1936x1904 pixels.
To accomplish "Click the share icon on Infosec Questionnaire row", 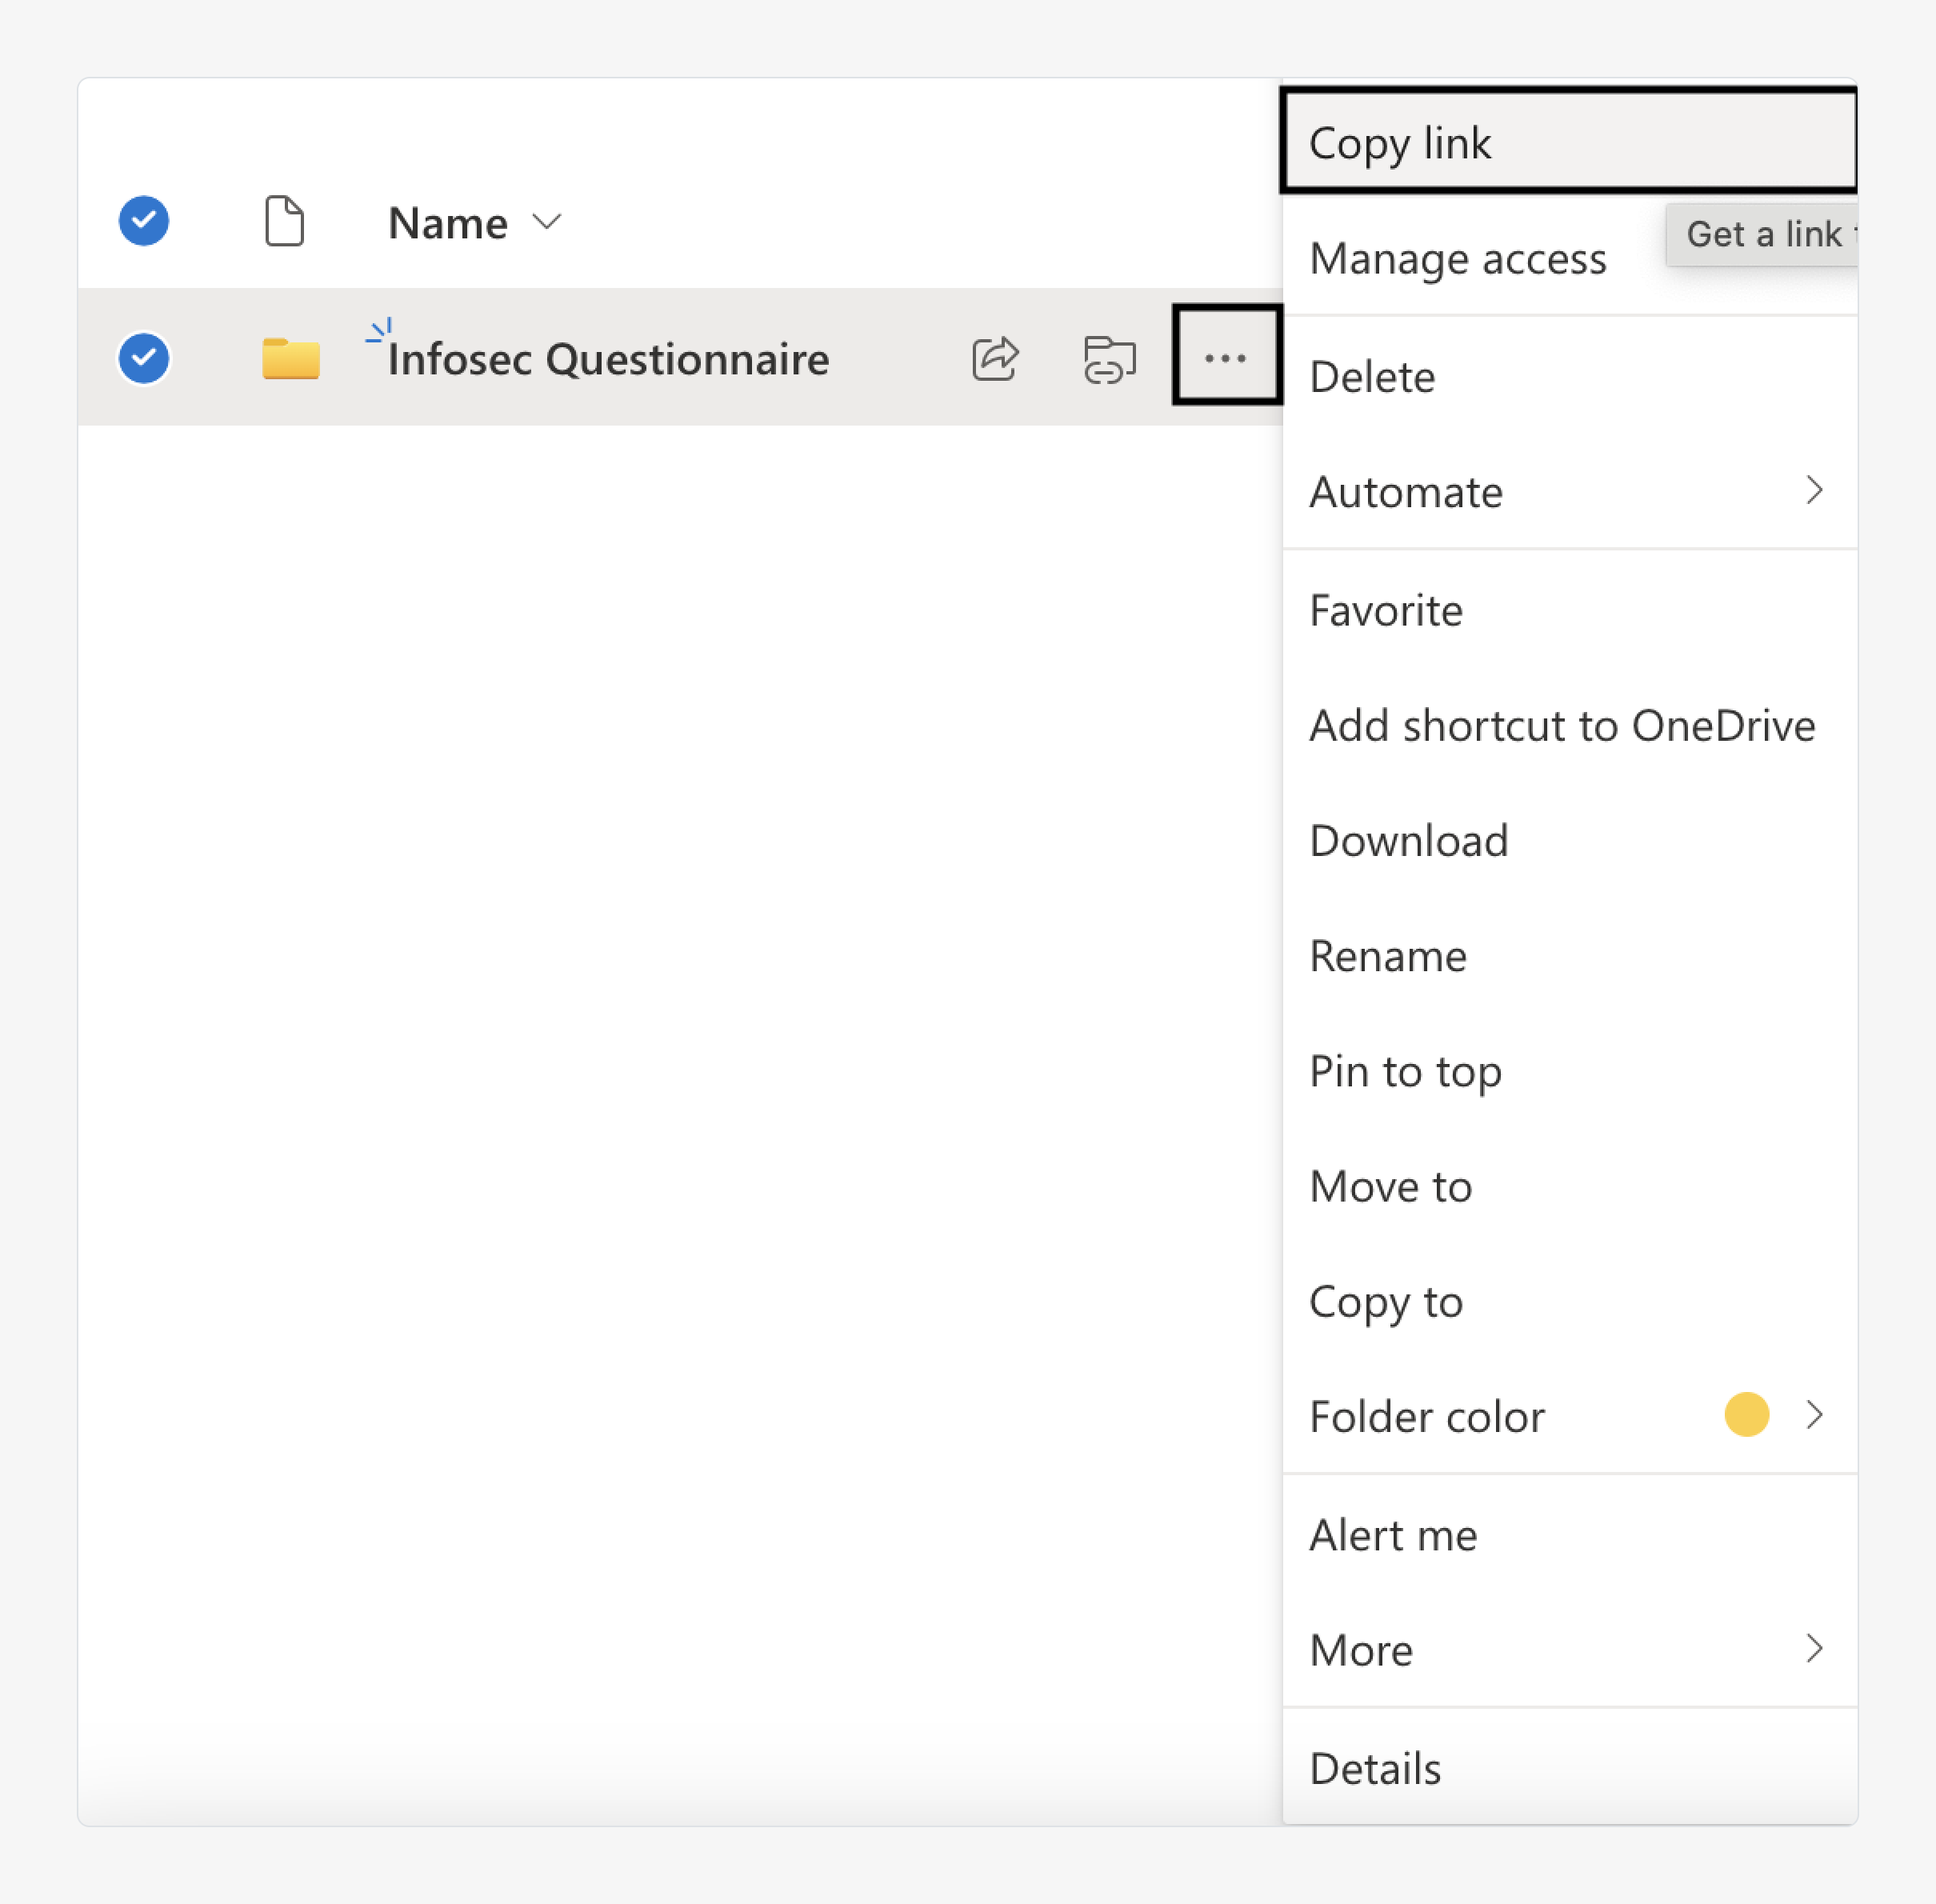I will 994,359.
